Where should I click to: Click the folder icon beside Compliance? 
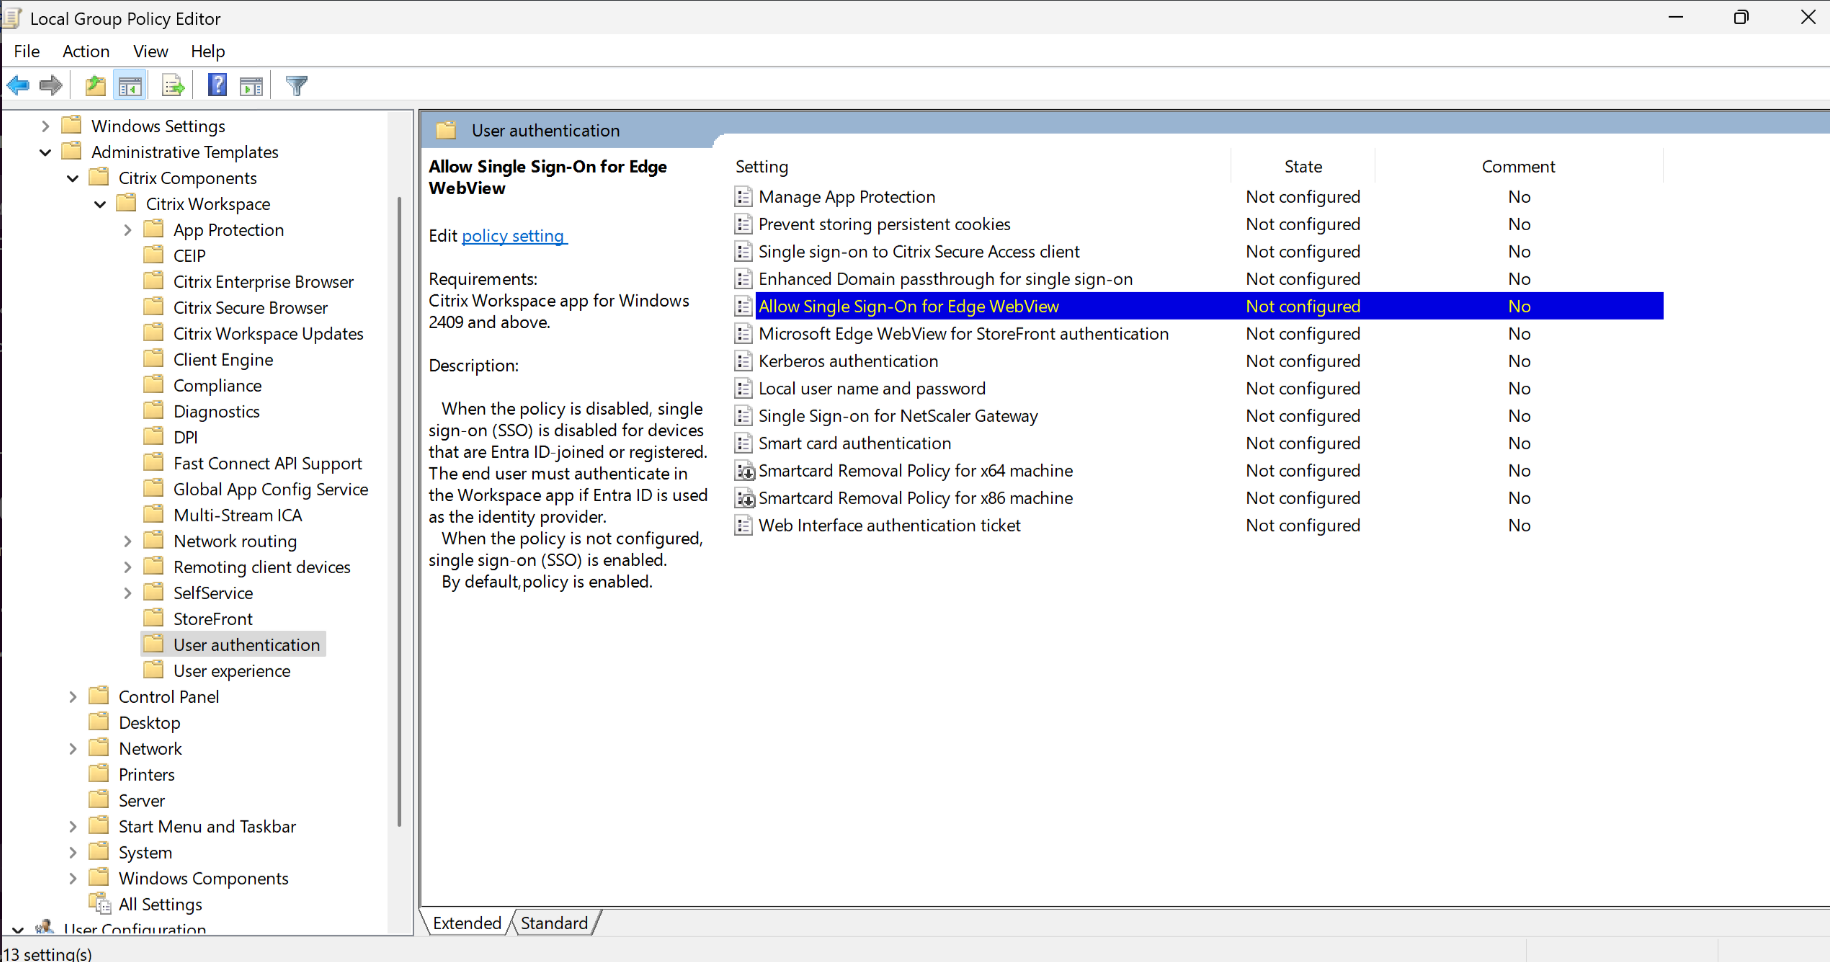pyautogui.click(x=154, y=385)
